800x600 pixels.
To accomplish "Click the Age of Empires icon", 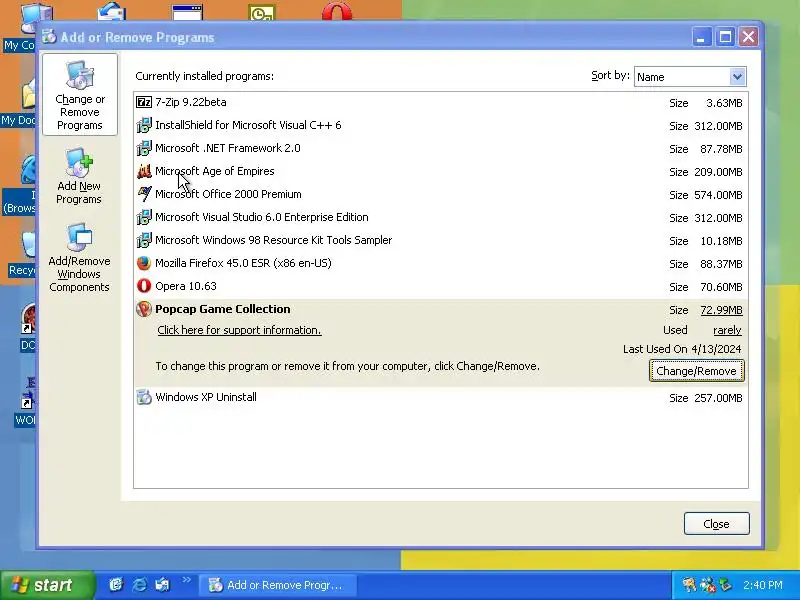I will point(144,171).
